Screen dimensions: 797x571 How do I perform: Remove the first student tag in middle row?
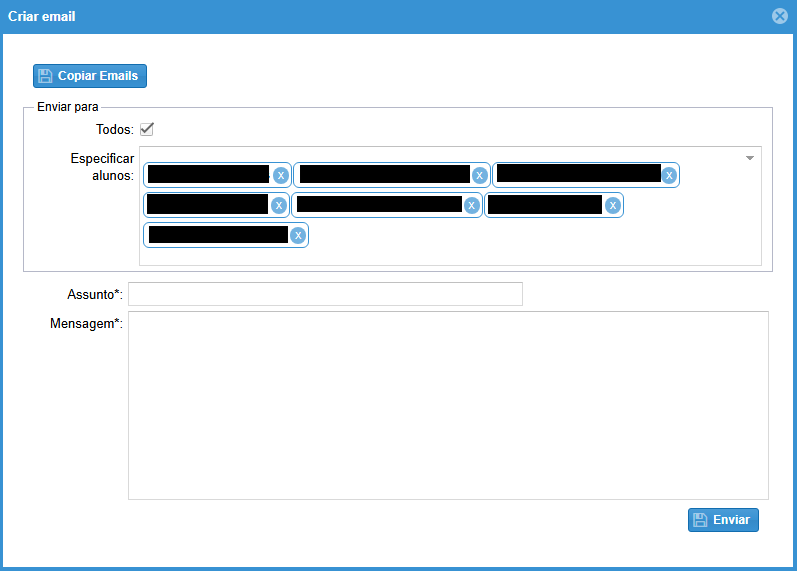[x=279, y=205]
